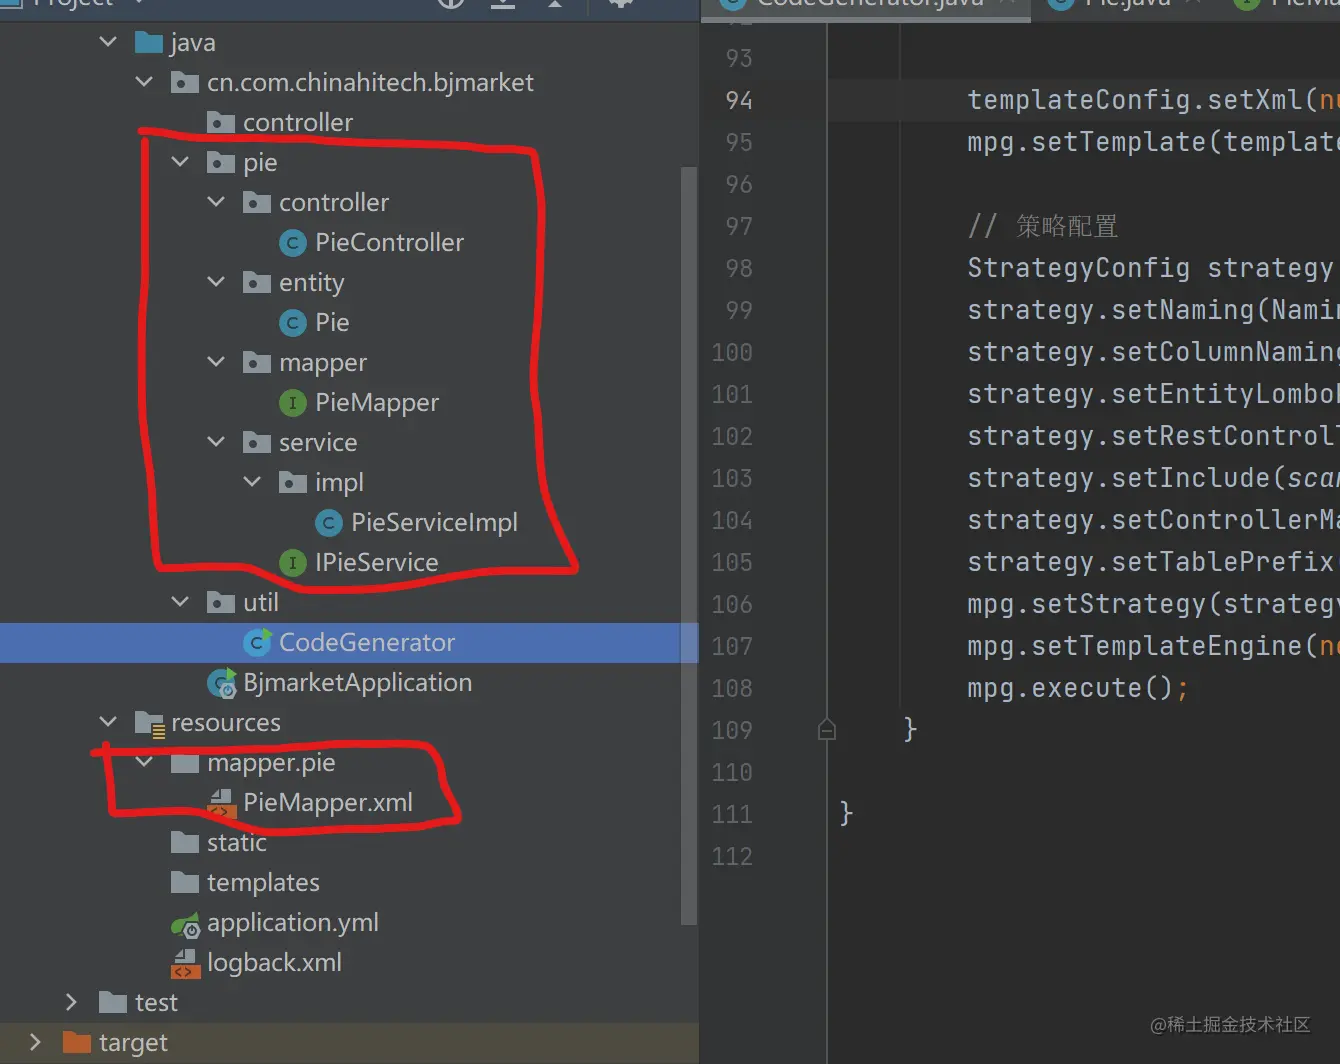Collapse the pie package chevron
The height and width of the screenshot is (1064, 1340).
(x=180, y=162)
